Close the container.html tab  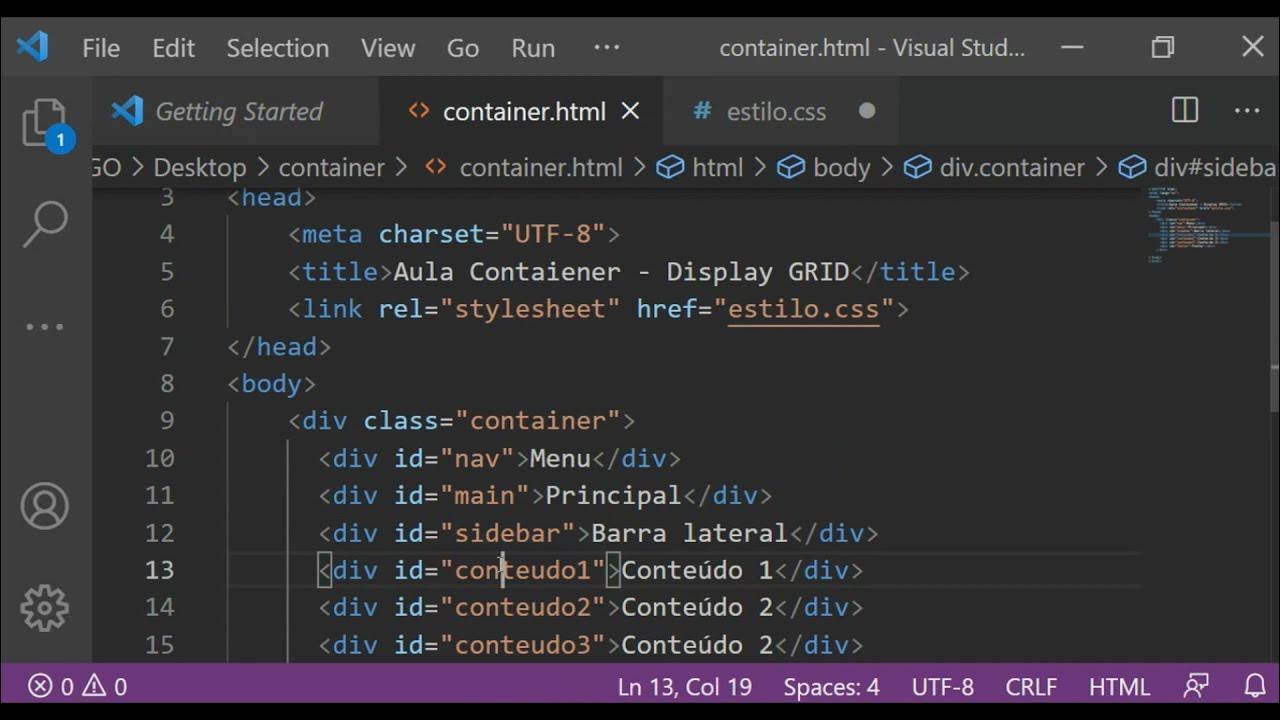(x=630, y=111)
